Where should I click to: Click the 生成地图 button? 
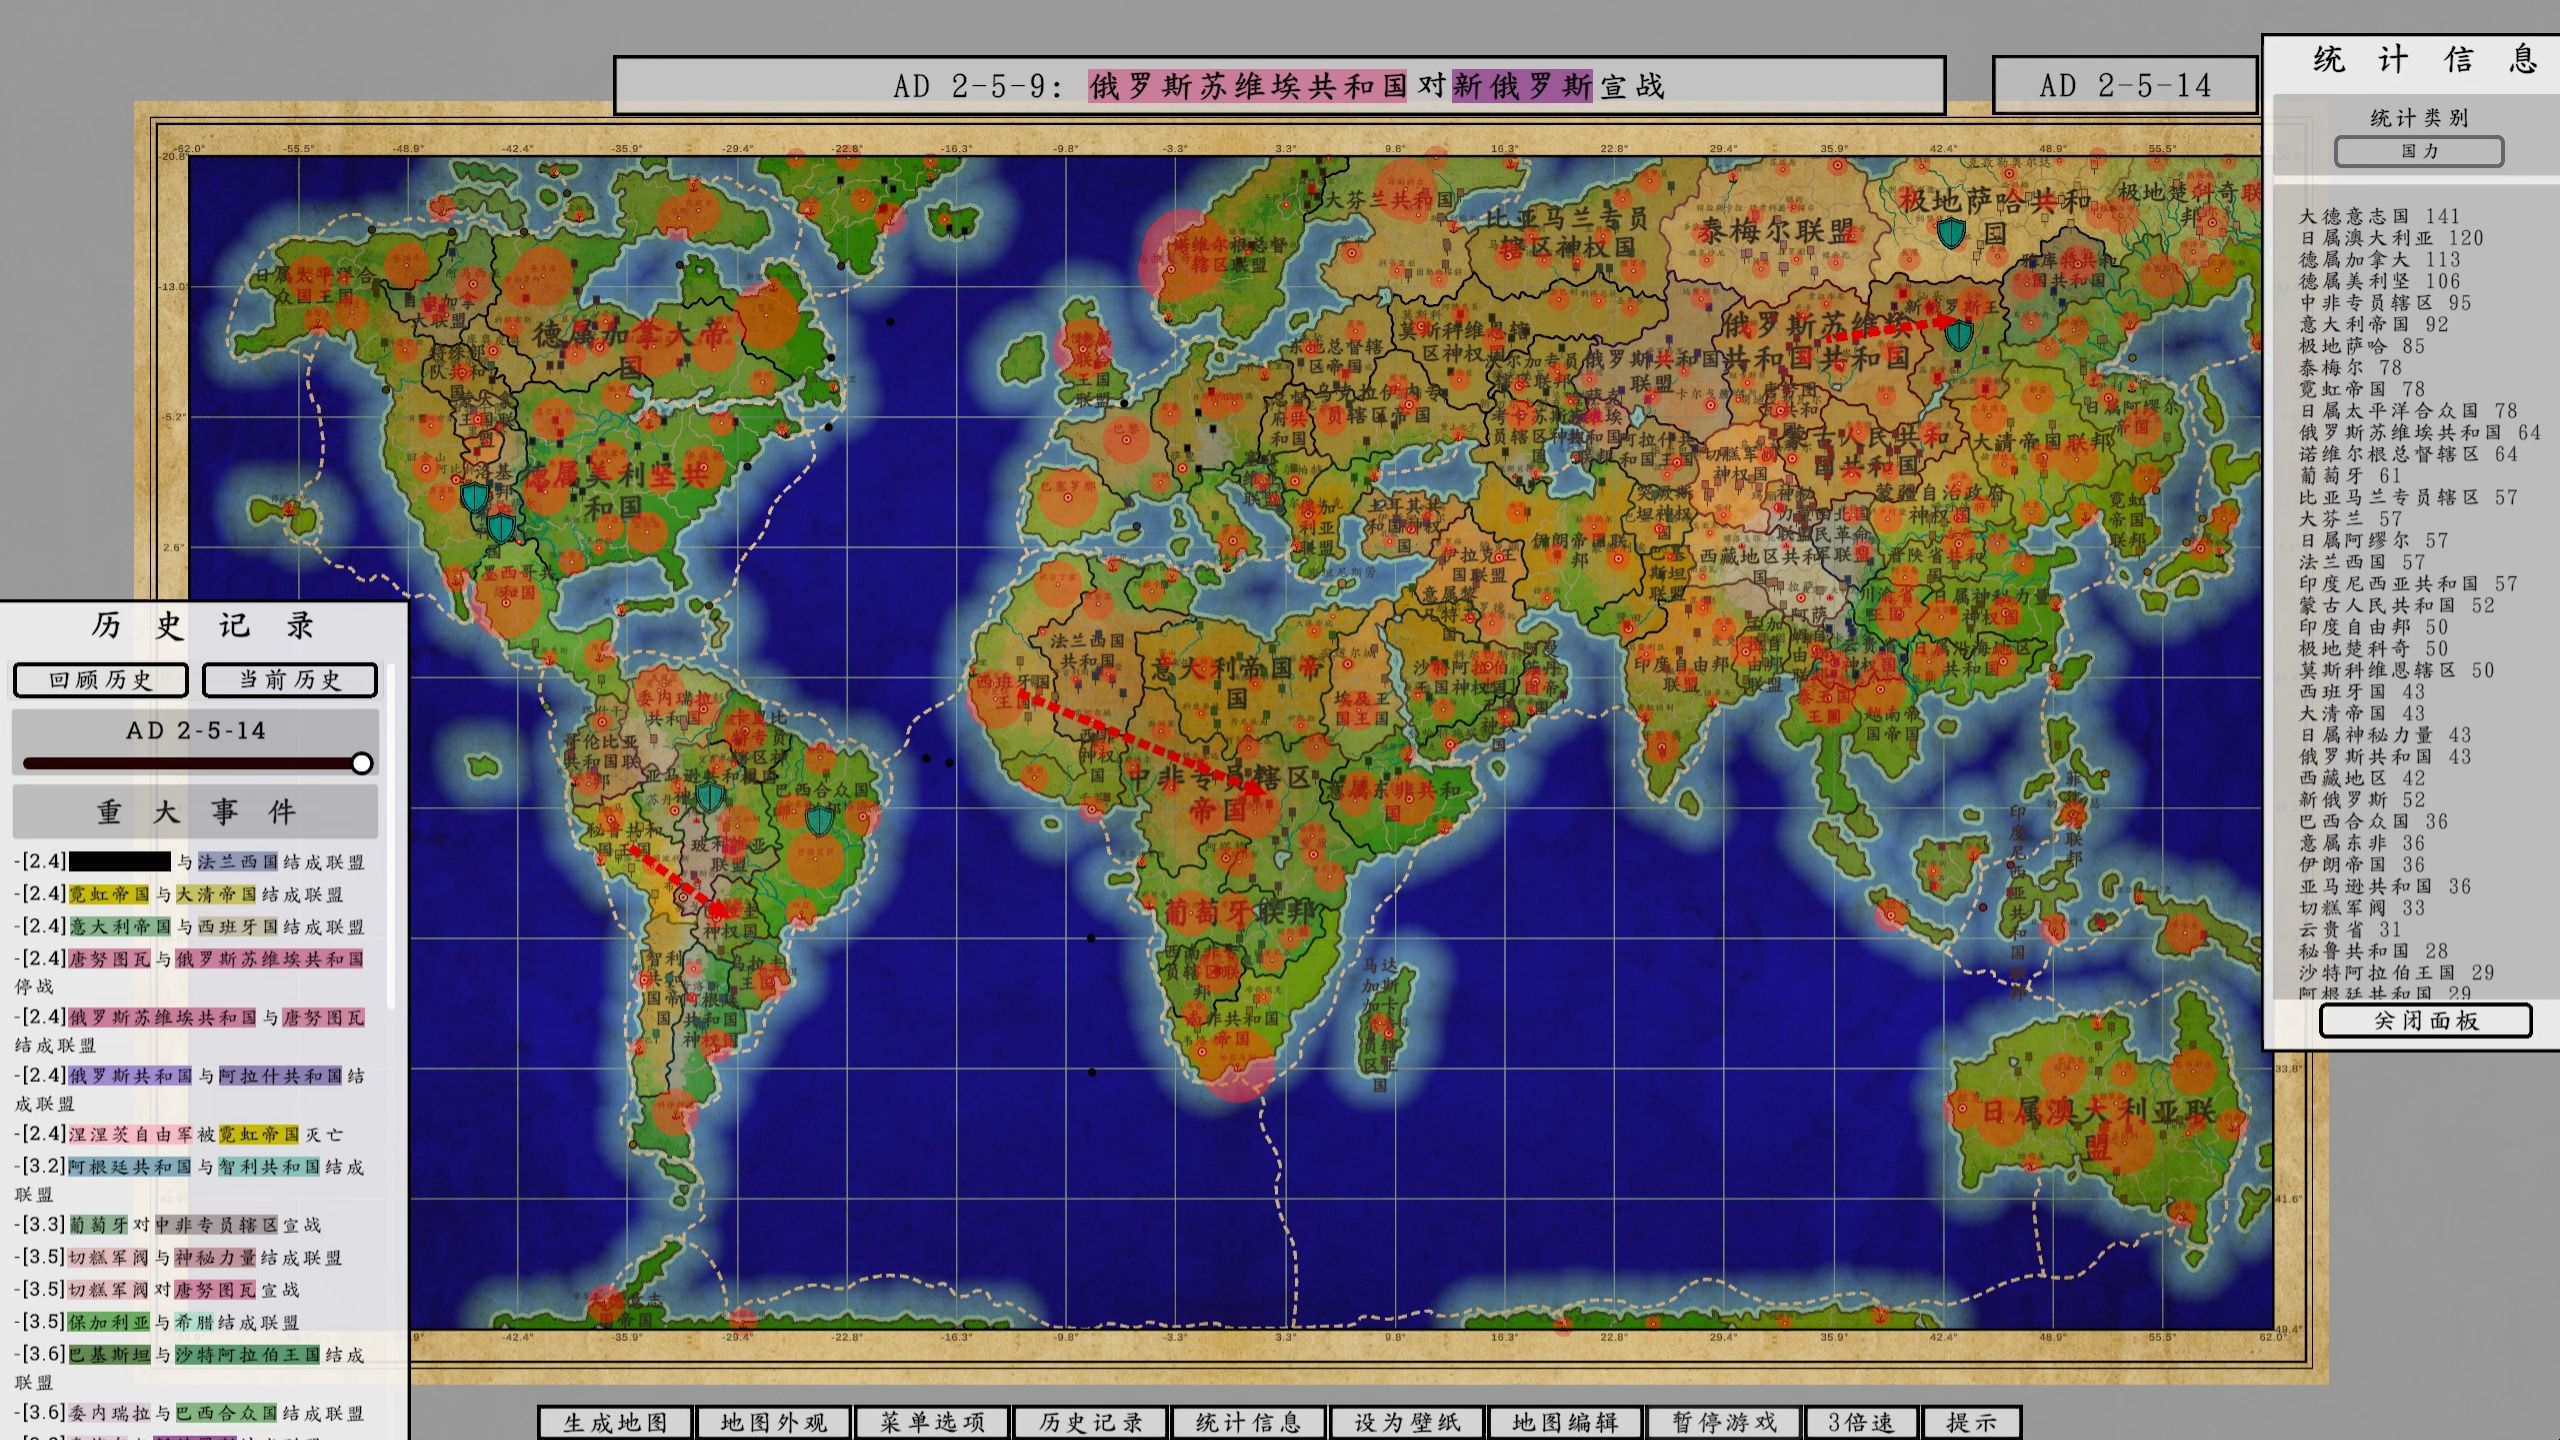[615, 1422]
